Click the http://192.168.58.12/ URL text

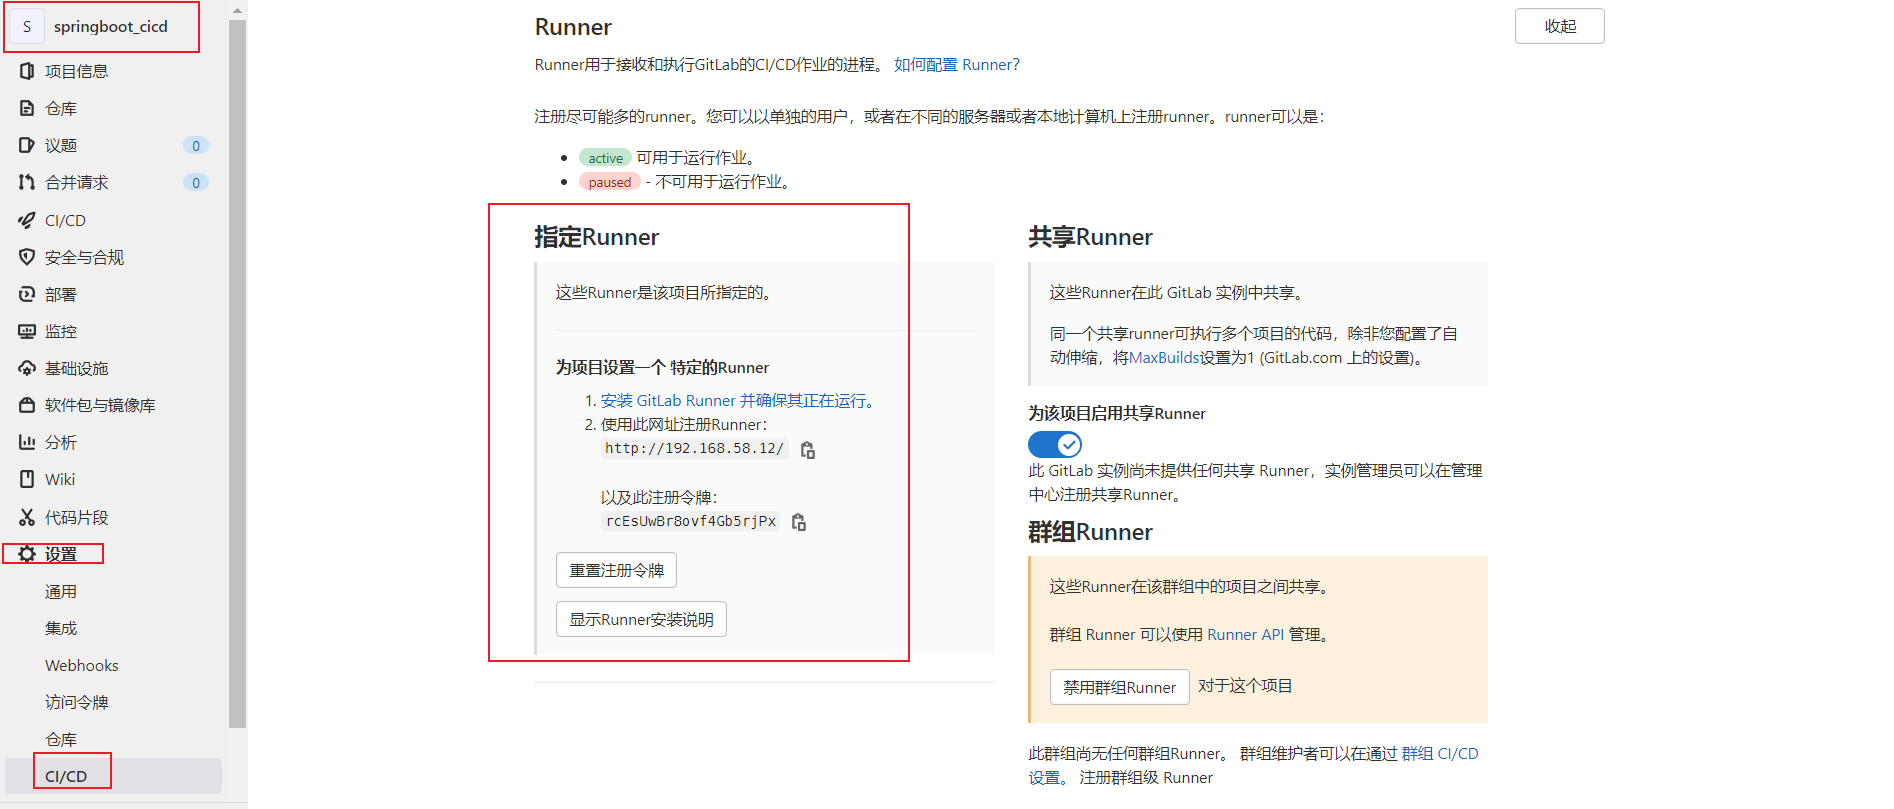tap(694, 448)
